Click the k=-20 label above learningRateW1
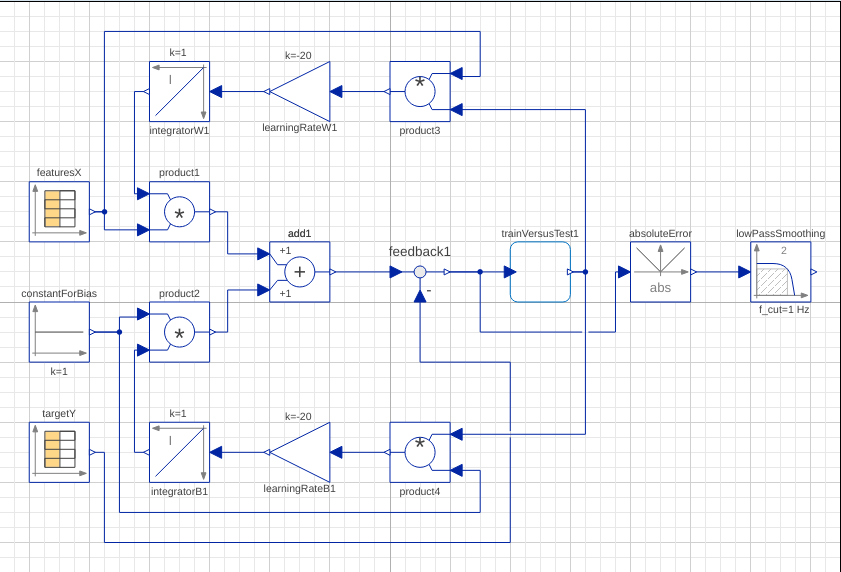 click(x=298, y=56)
